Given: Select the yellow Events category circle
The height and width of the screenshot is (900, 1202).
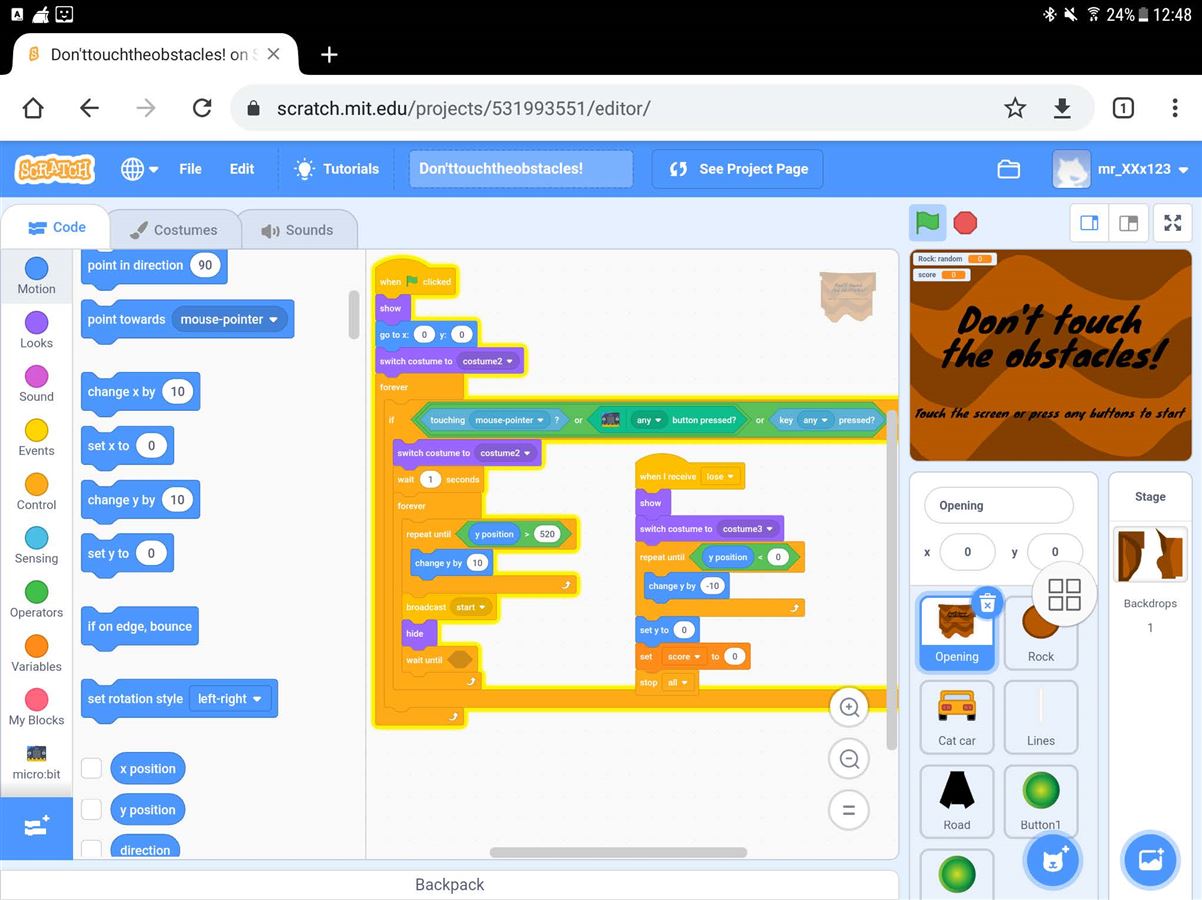Looking at the screenshot, I should [x=36, y=431].
